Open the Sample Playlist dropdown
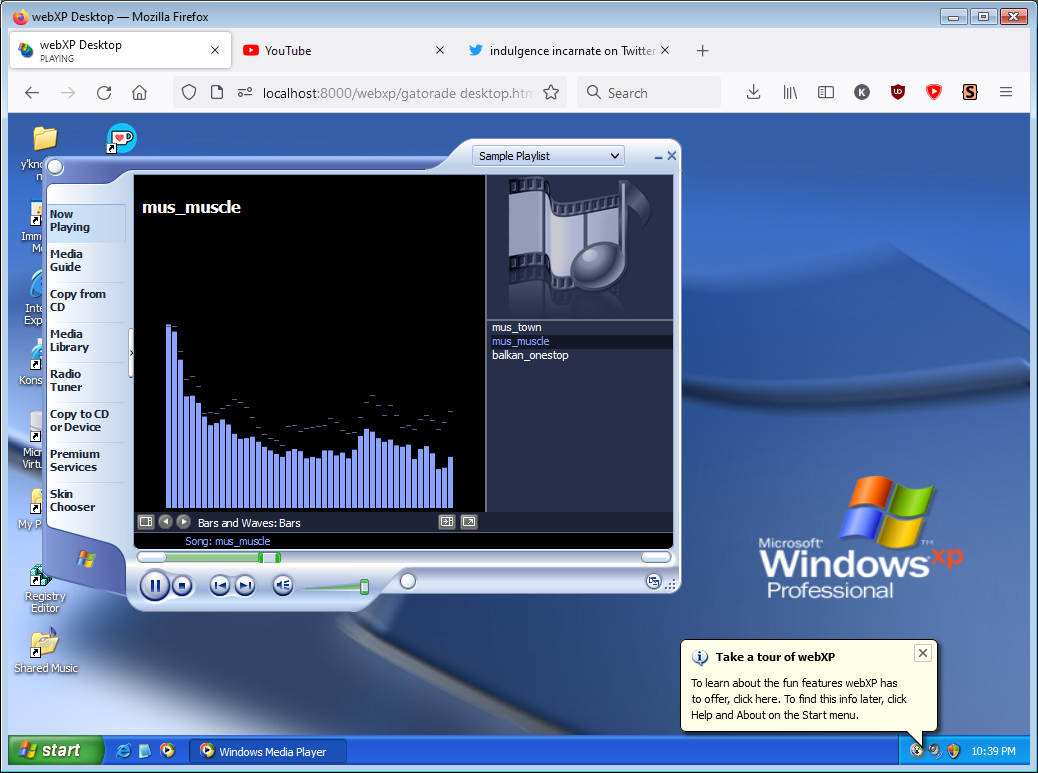The width and height of the screenshot is (1038, 773). (548, 156)
